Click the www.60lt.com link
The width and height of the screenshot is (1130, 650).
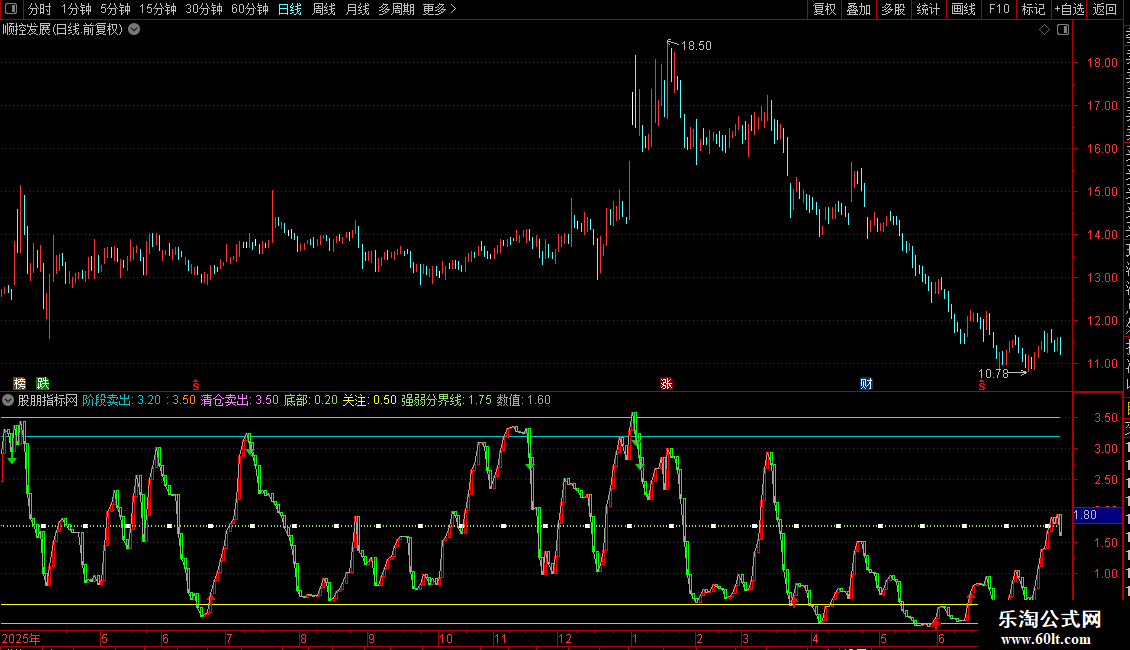(x=1046, y=639)
